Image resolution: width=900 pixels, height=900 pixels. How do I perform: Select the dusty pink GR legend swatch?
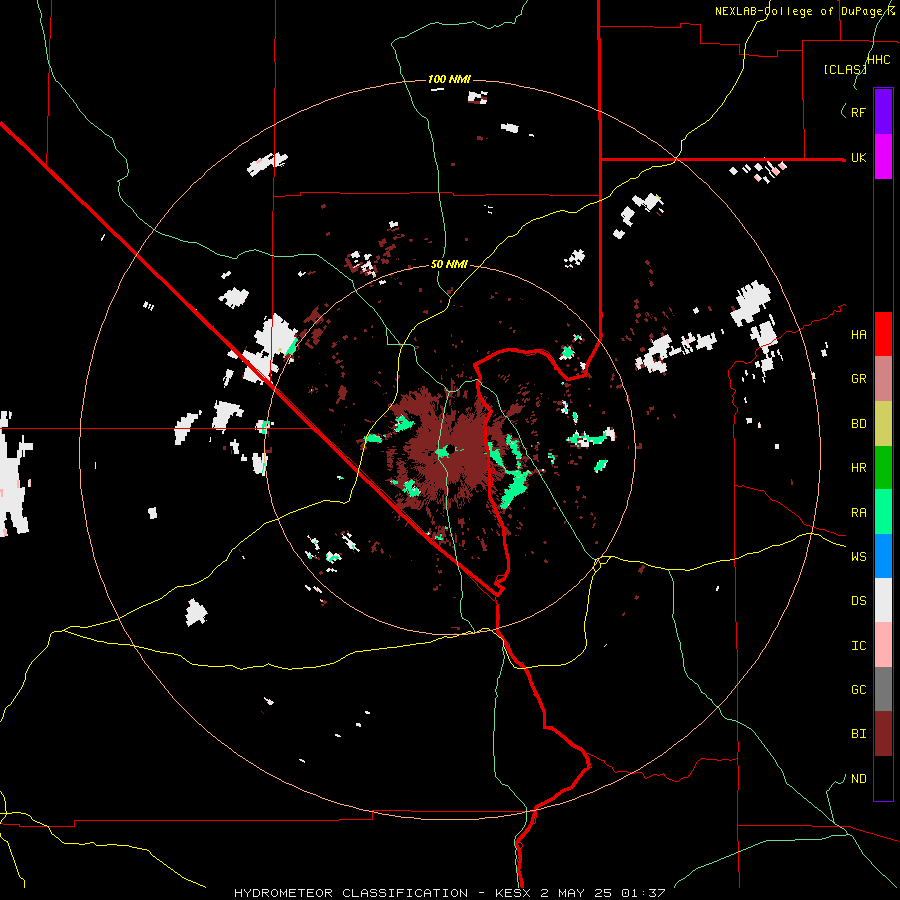883,379
